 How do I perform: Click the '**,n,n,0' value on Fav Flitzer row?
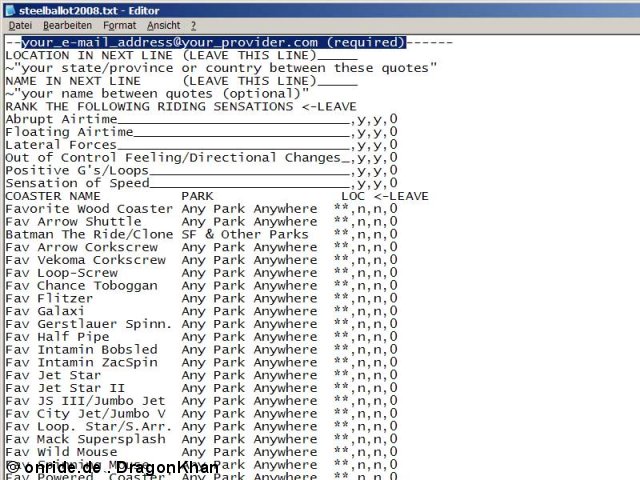[365, 298]
